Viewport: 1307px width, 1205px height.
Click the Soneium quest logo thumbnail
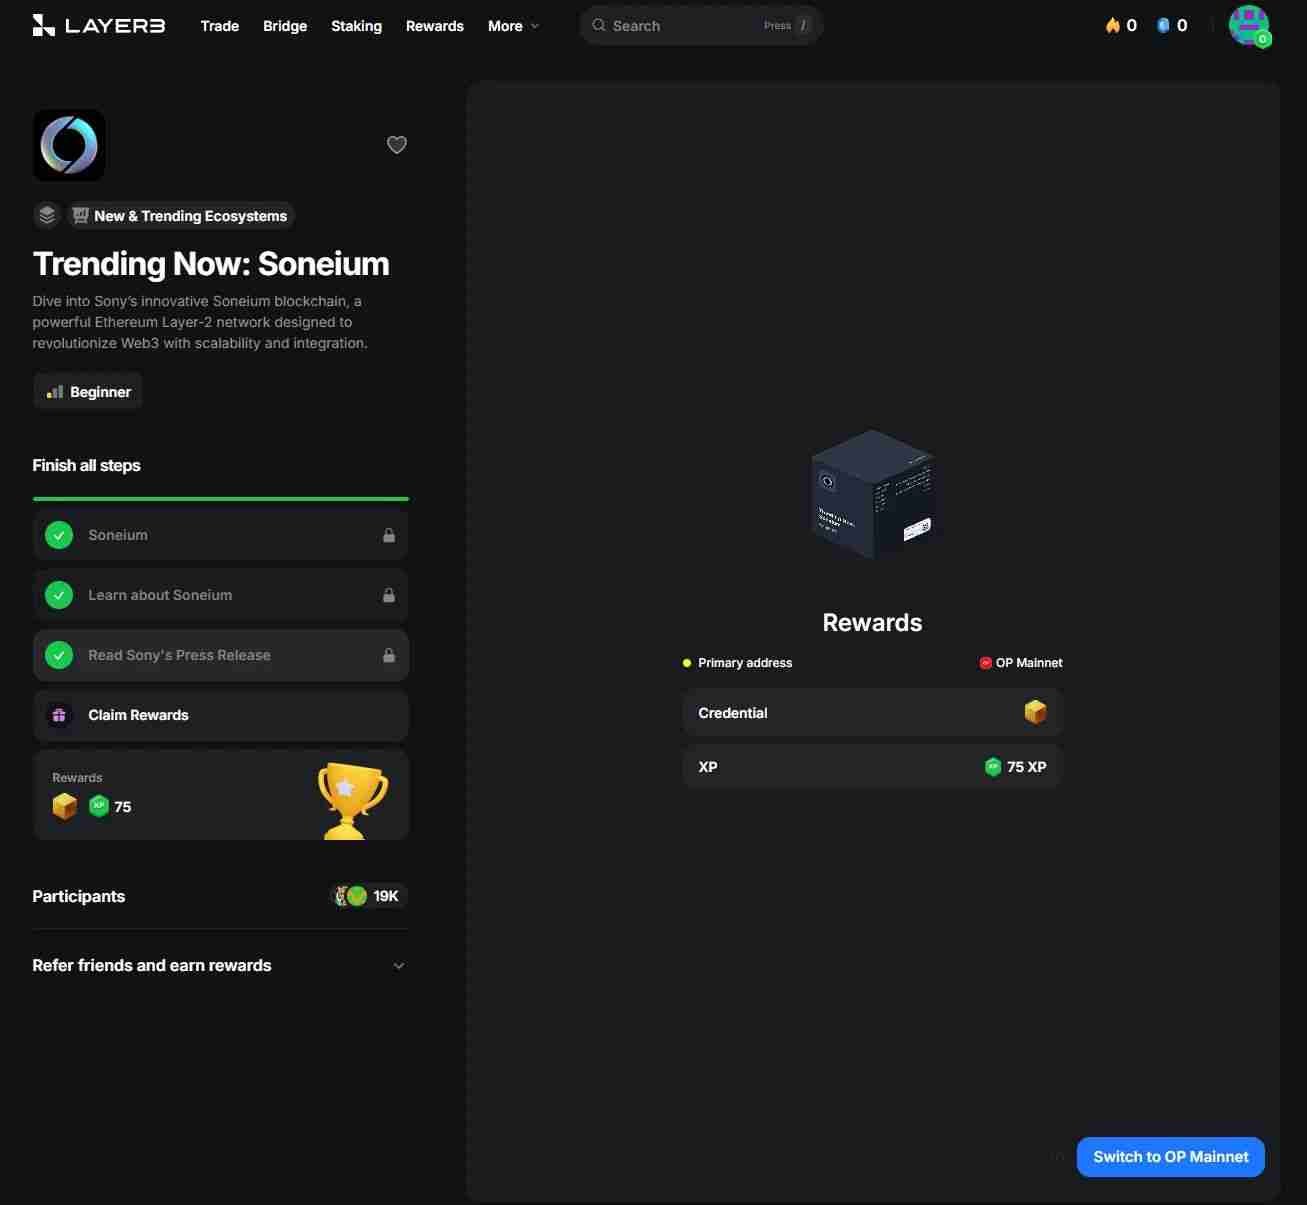69,145
